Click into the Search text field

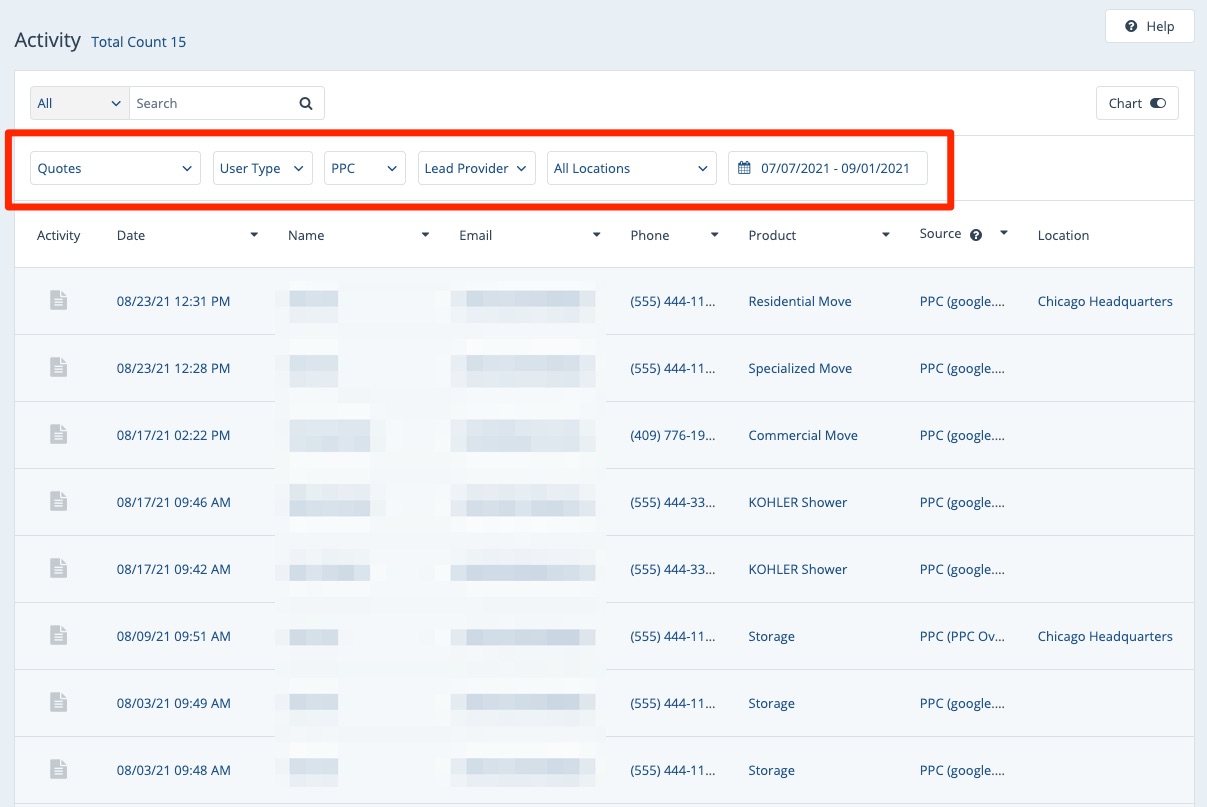point(213,103)
